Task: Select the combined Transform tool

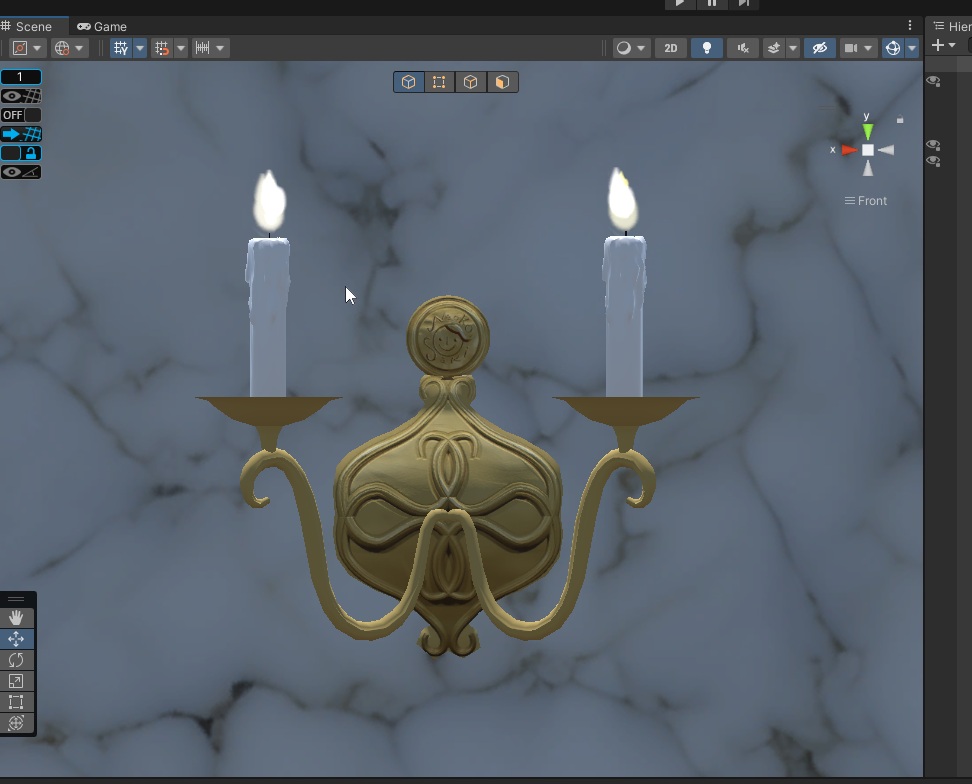Action: [16, 723]
